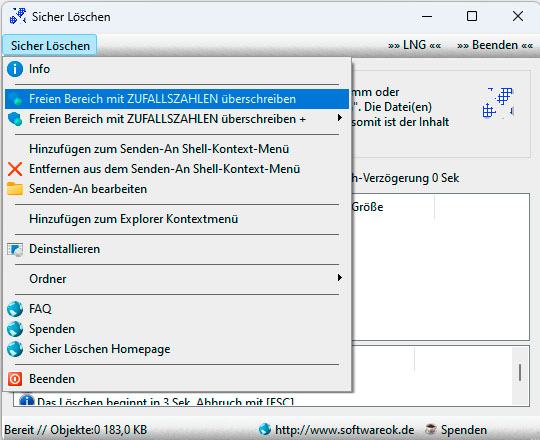Choose Info from the menu

pos(177,69)
